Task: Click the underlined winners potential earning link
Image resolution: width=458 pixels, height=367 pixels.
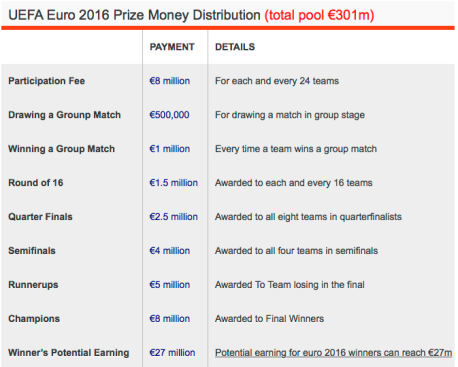Action: (333, 353)
